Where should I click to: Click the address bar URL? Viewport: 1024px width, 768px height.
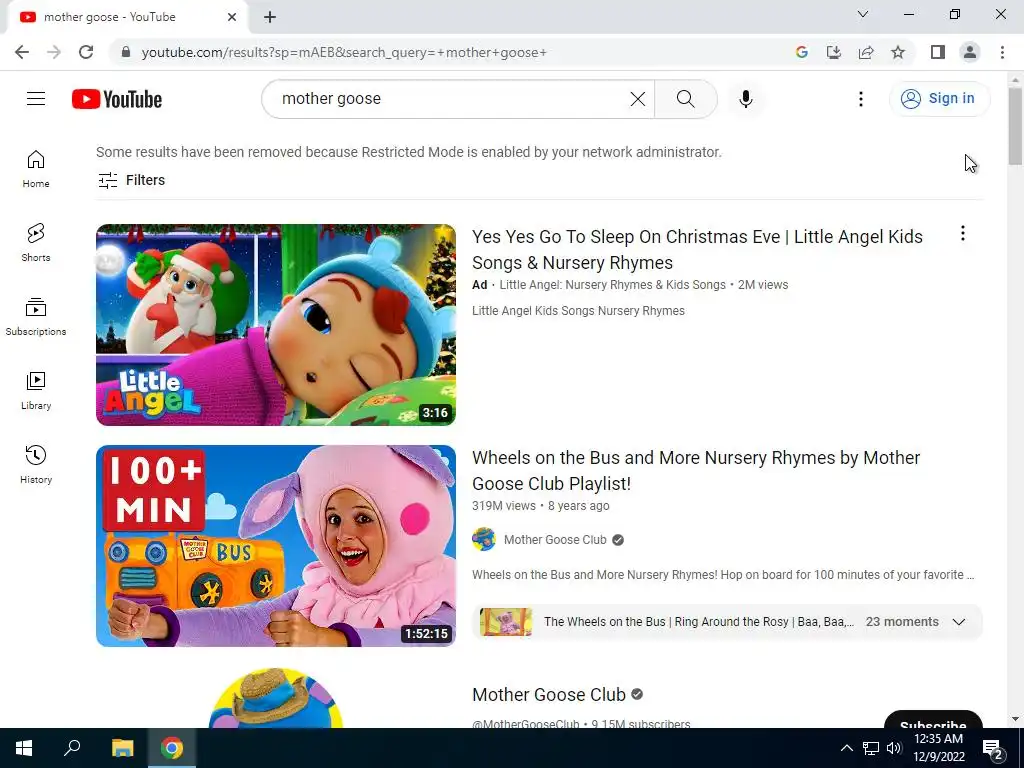tap(344, 52)
